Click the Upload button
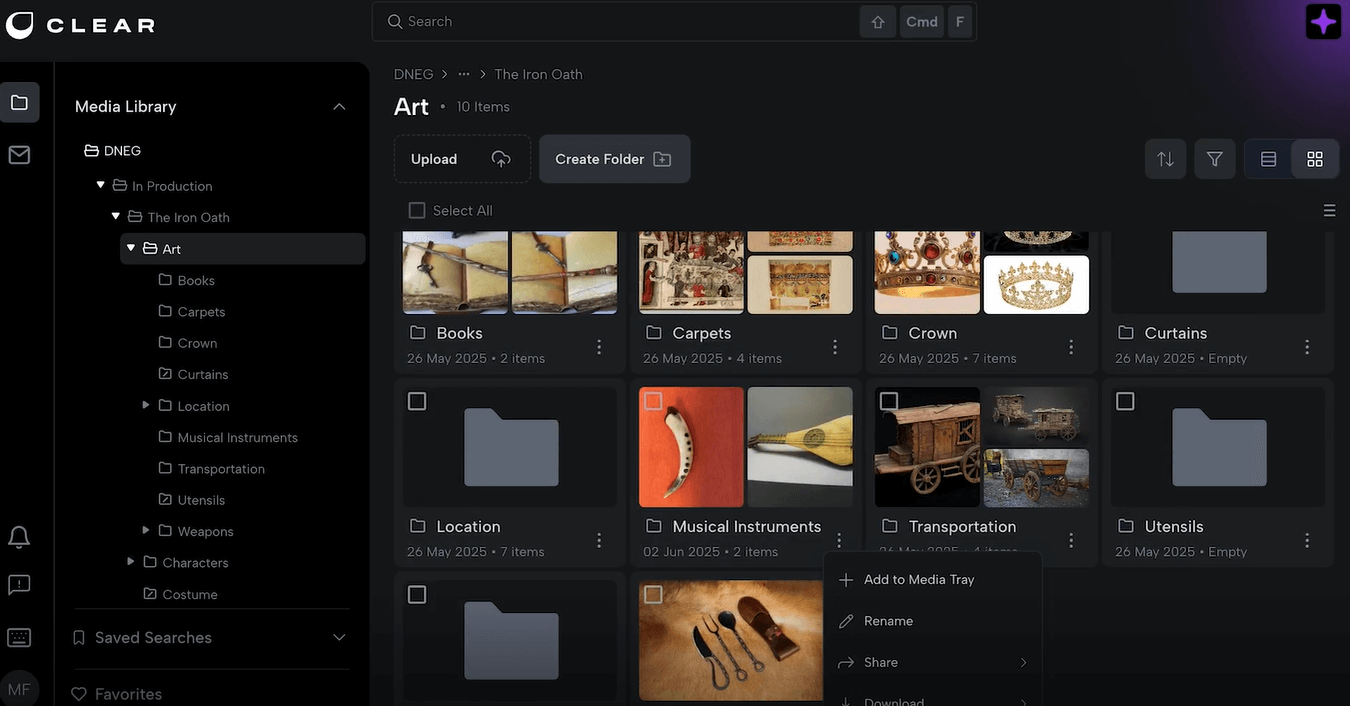This screenshot has width=1350, height=706. pyautogui.click(x=462, y=159)
